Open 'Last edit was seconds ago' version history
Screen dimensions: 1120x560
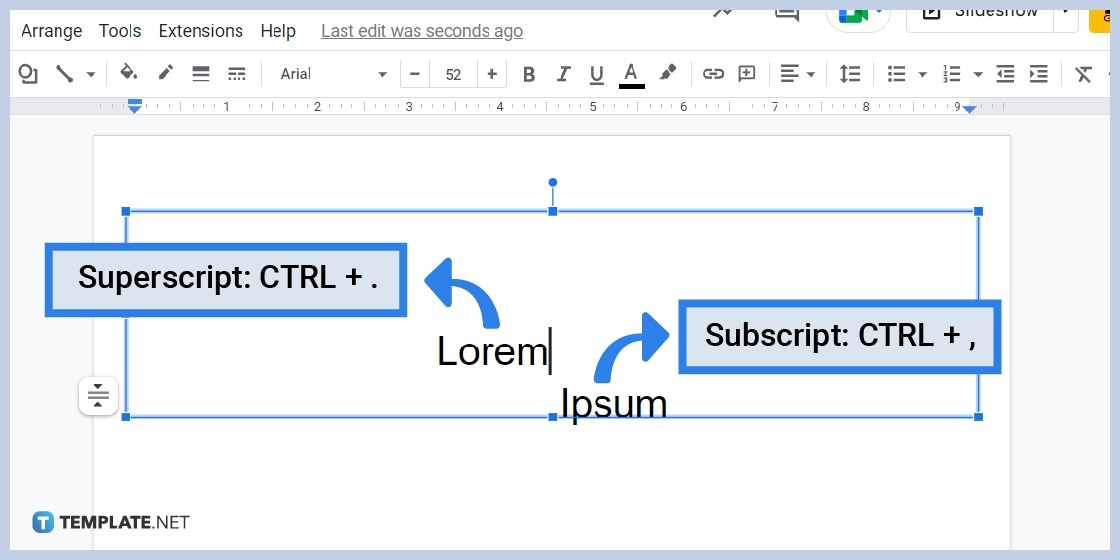click(x=421, y=31)
